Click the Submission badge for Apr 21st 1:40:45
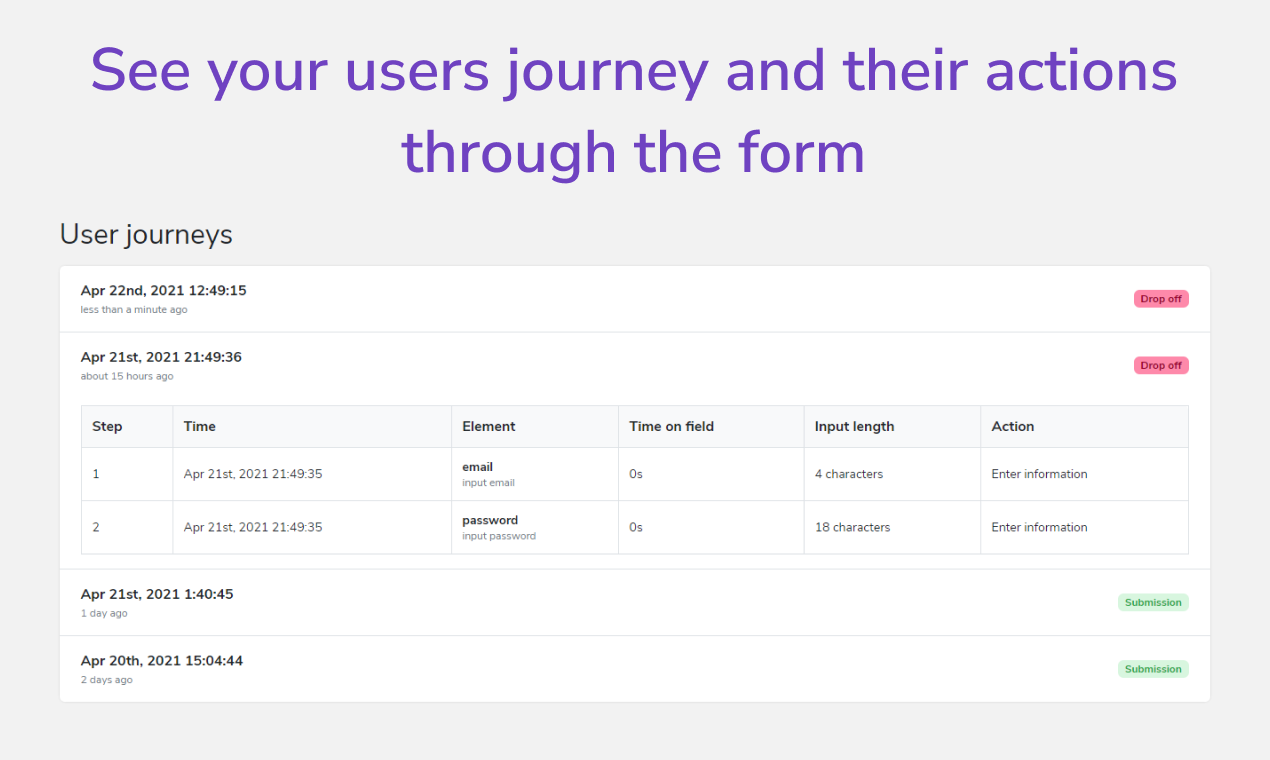Viewport: 1270px width, 760px height. pyautogui.click(x=1152, y=602)
